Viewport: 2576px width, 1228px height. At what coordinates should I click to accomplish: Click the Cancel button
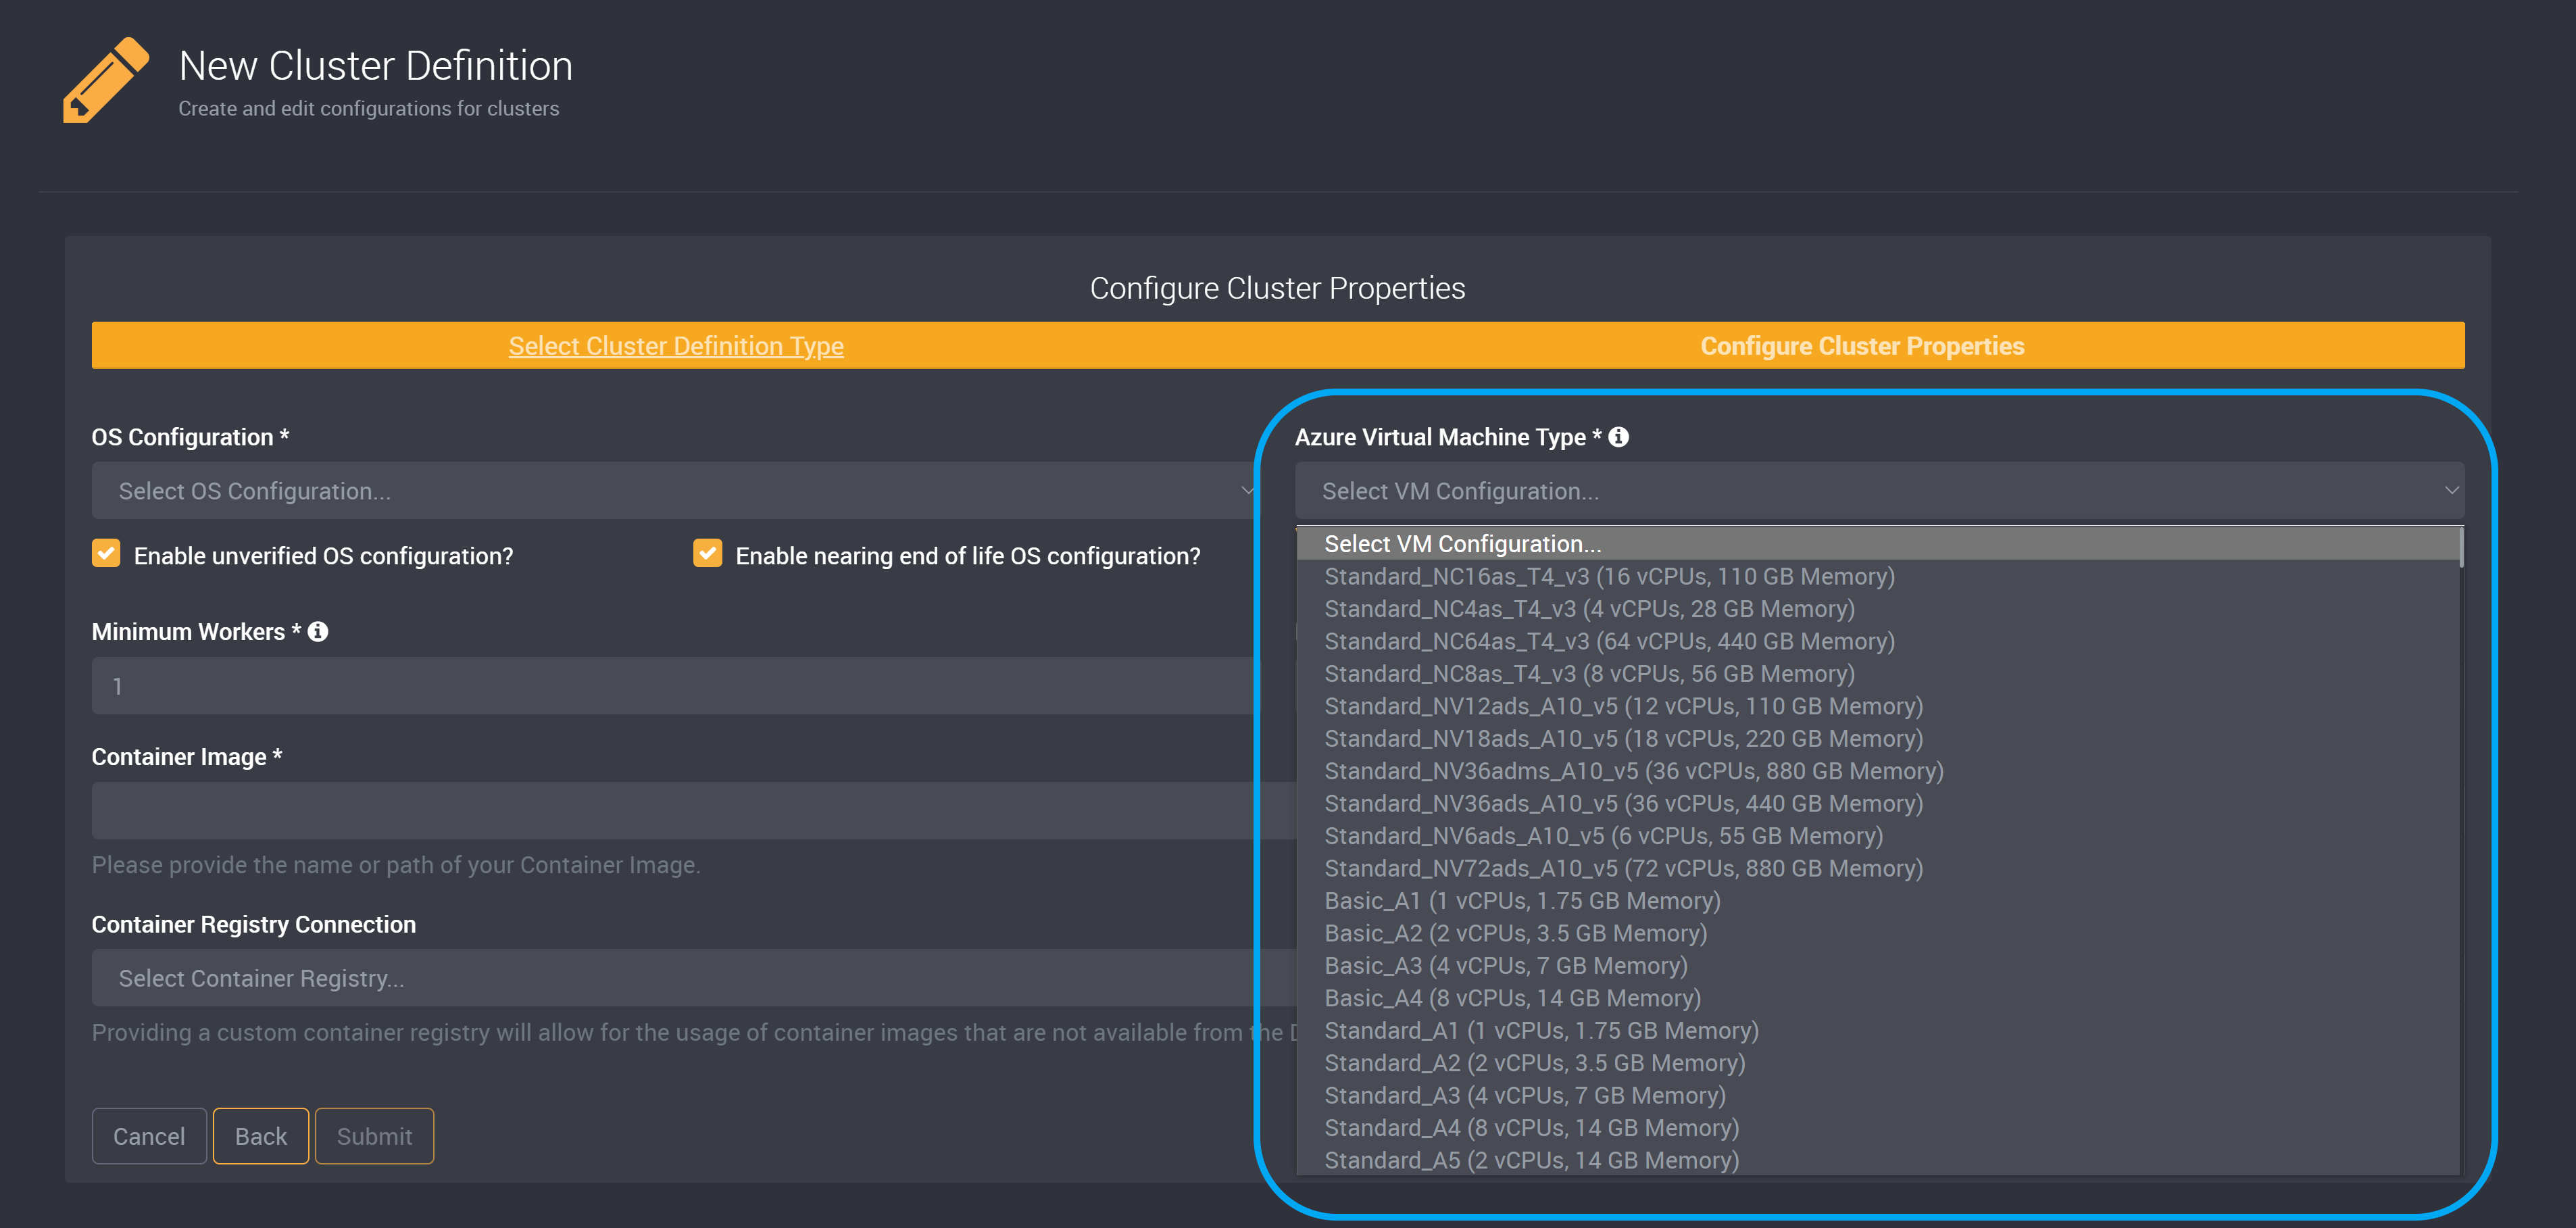pos(149,1136)
